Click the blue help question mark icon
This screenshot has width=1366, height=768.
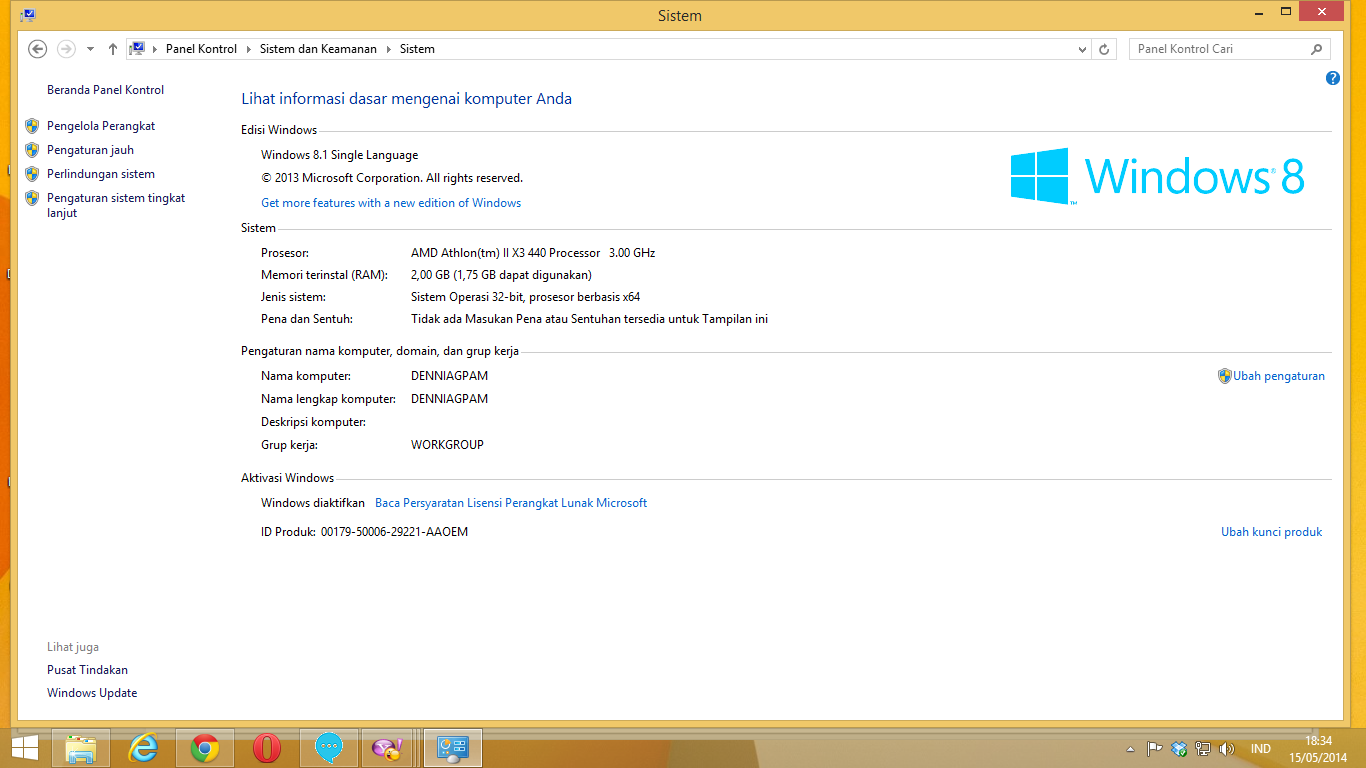coord(1332,78)
